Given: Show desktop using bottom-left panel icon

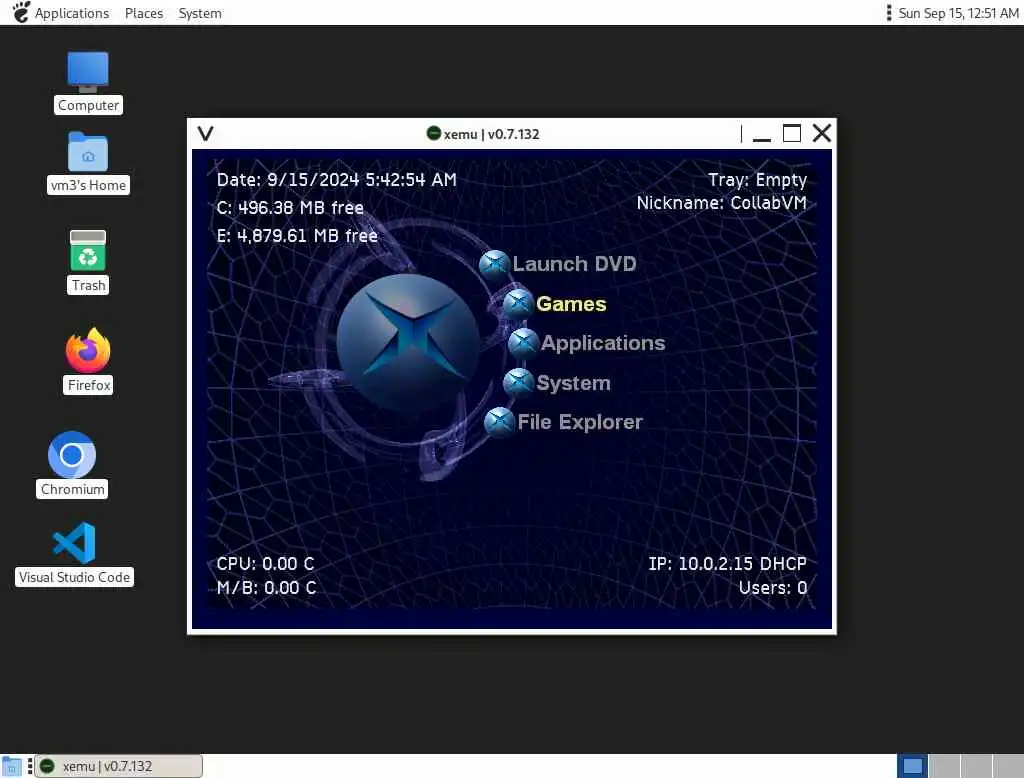Looking at the screenshot, I should [11, 766].
